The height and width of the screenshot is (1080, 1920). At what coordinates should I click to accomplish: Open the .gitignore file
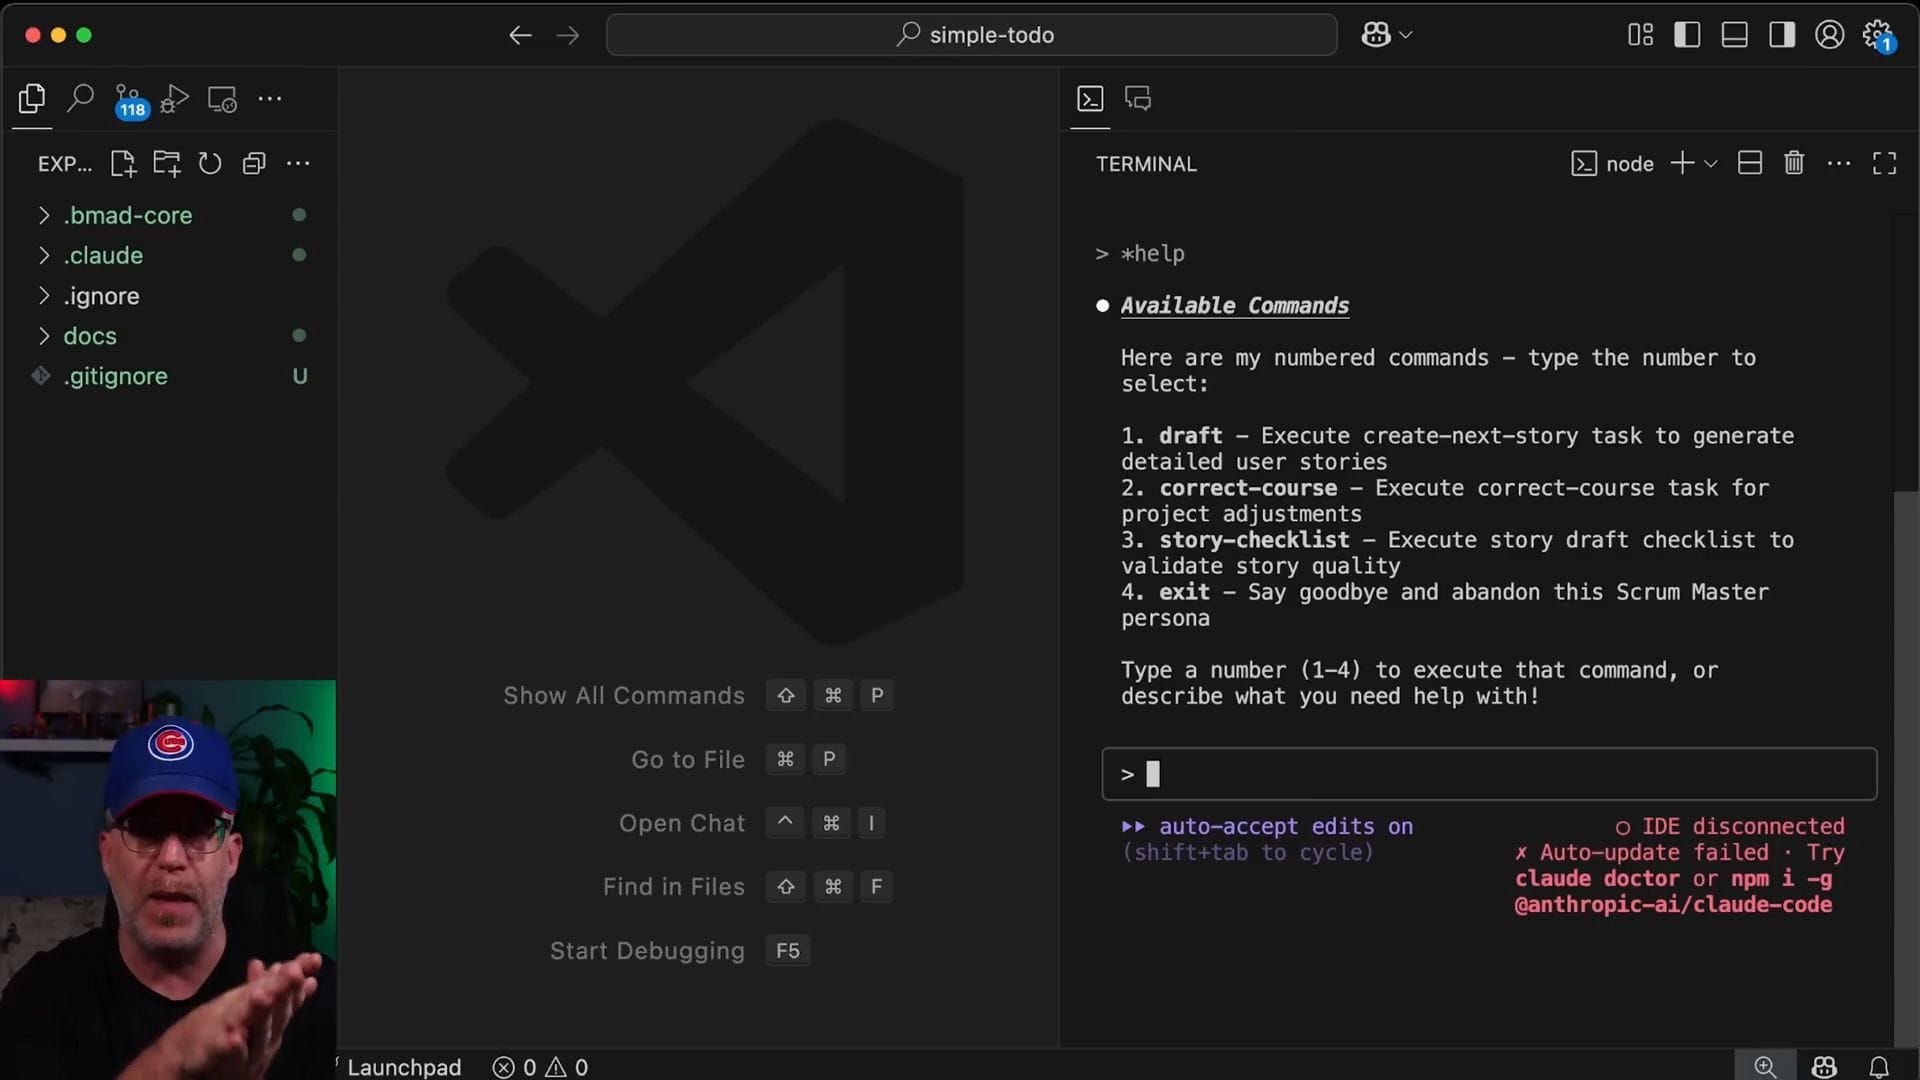(115, 376)
